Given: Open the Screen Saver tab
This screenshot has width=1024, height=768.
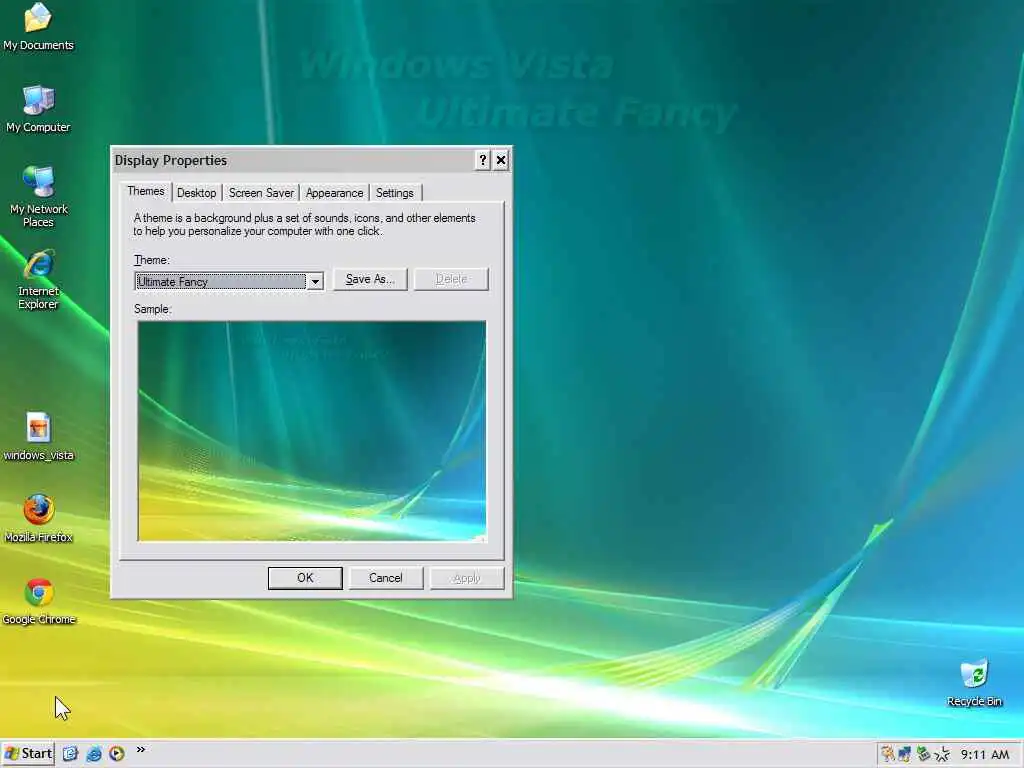Looking at the screenshot, I should coord(261,193).
